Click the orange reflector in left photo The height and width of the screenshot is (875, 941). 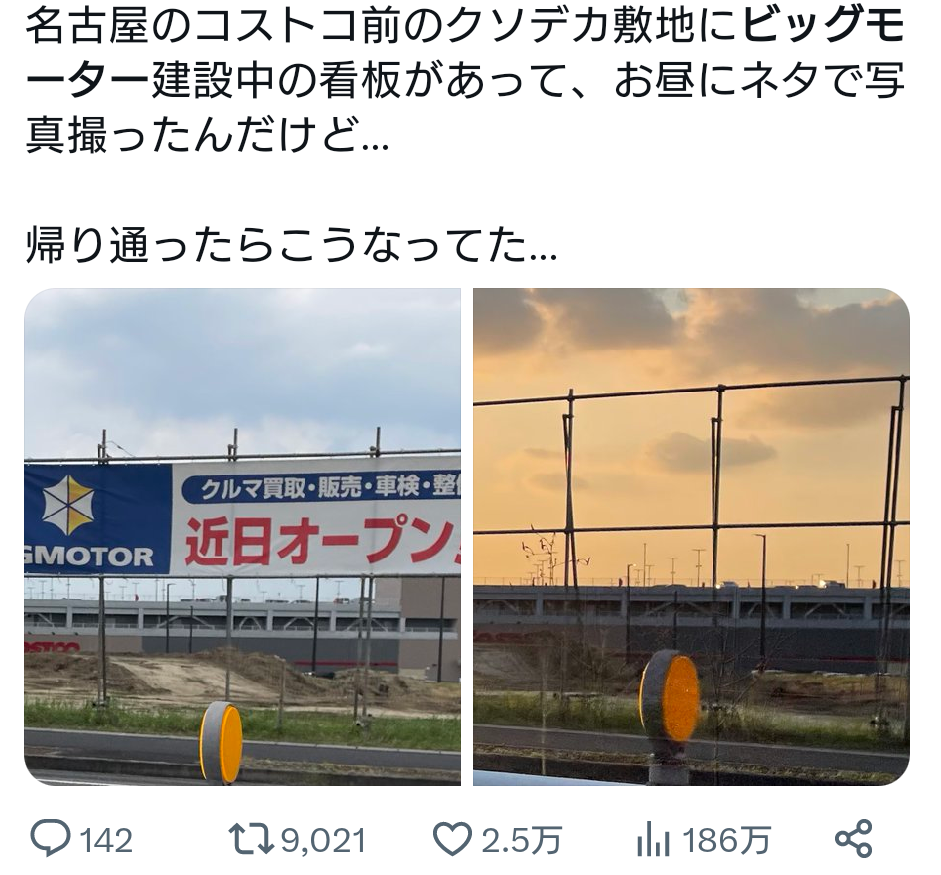221,742
